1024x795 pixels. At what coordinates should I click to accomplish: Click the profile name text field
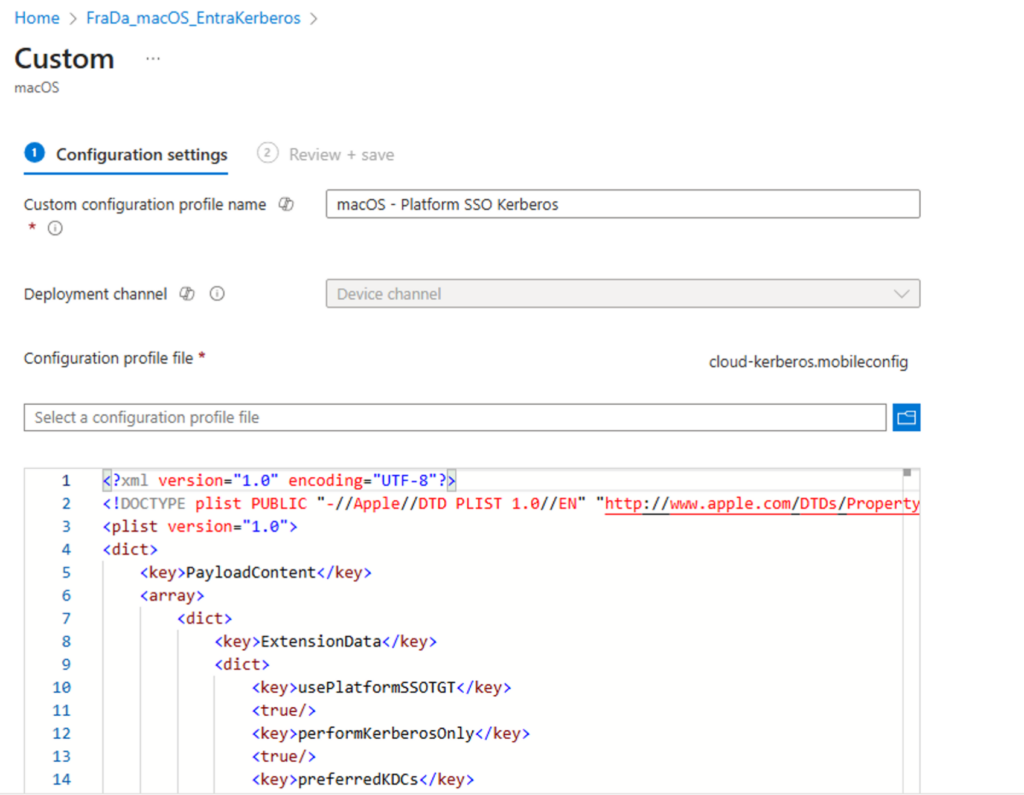coord(622,205)
